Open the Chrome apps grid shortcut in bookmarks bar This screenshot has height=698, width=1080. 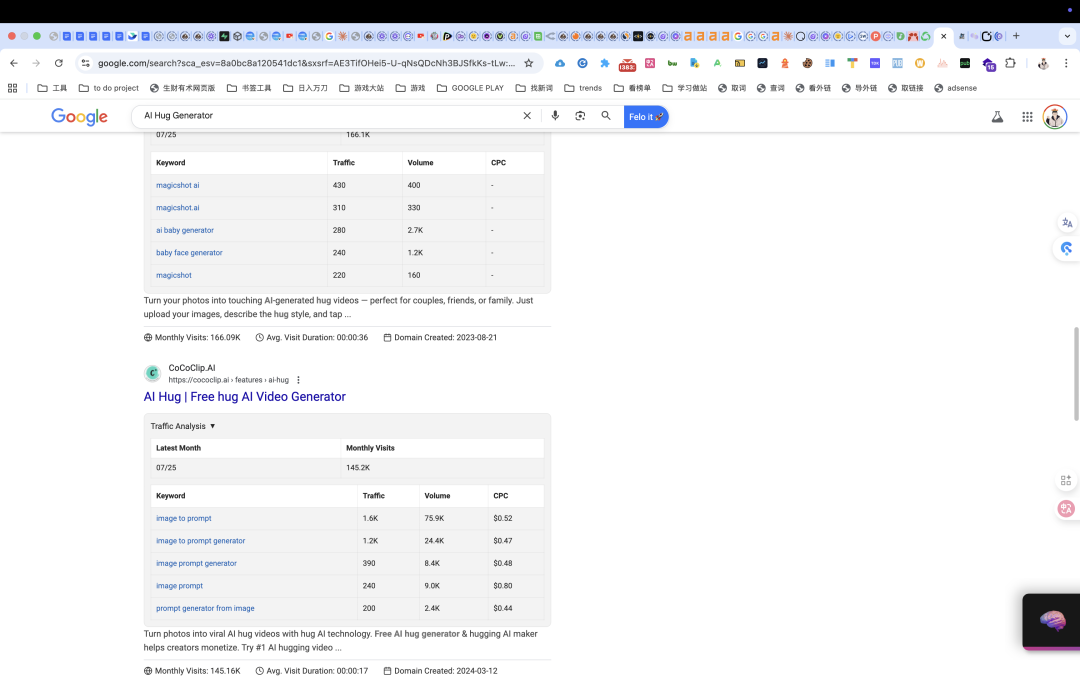coord(12,88)
